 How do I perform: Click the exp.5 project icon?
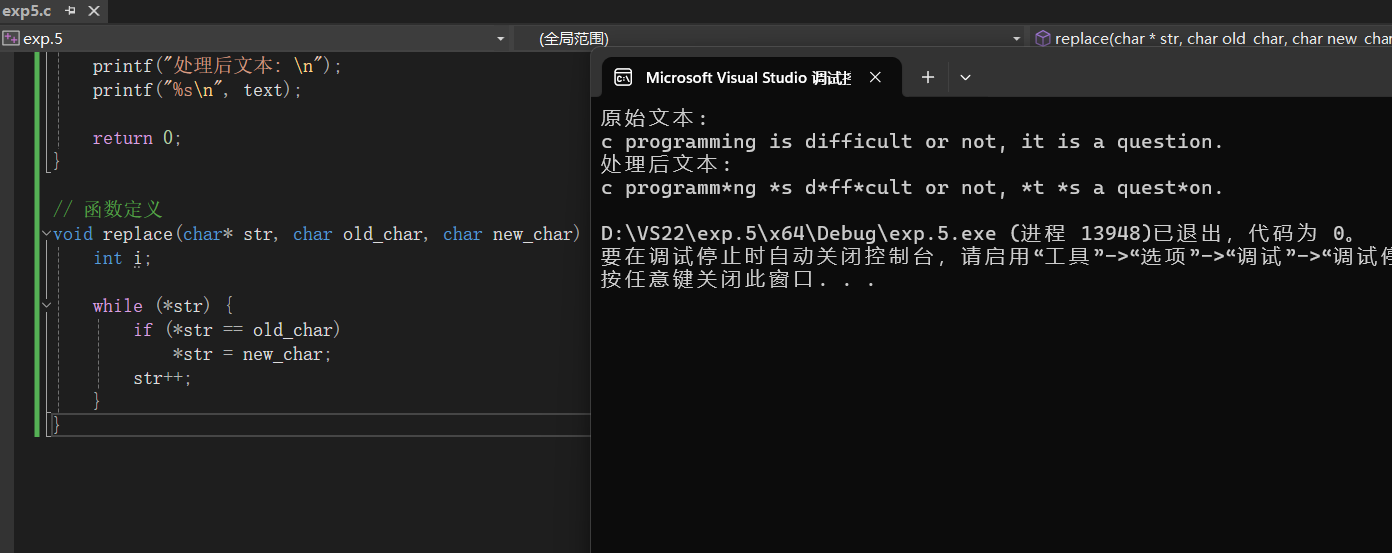(10, 38)
